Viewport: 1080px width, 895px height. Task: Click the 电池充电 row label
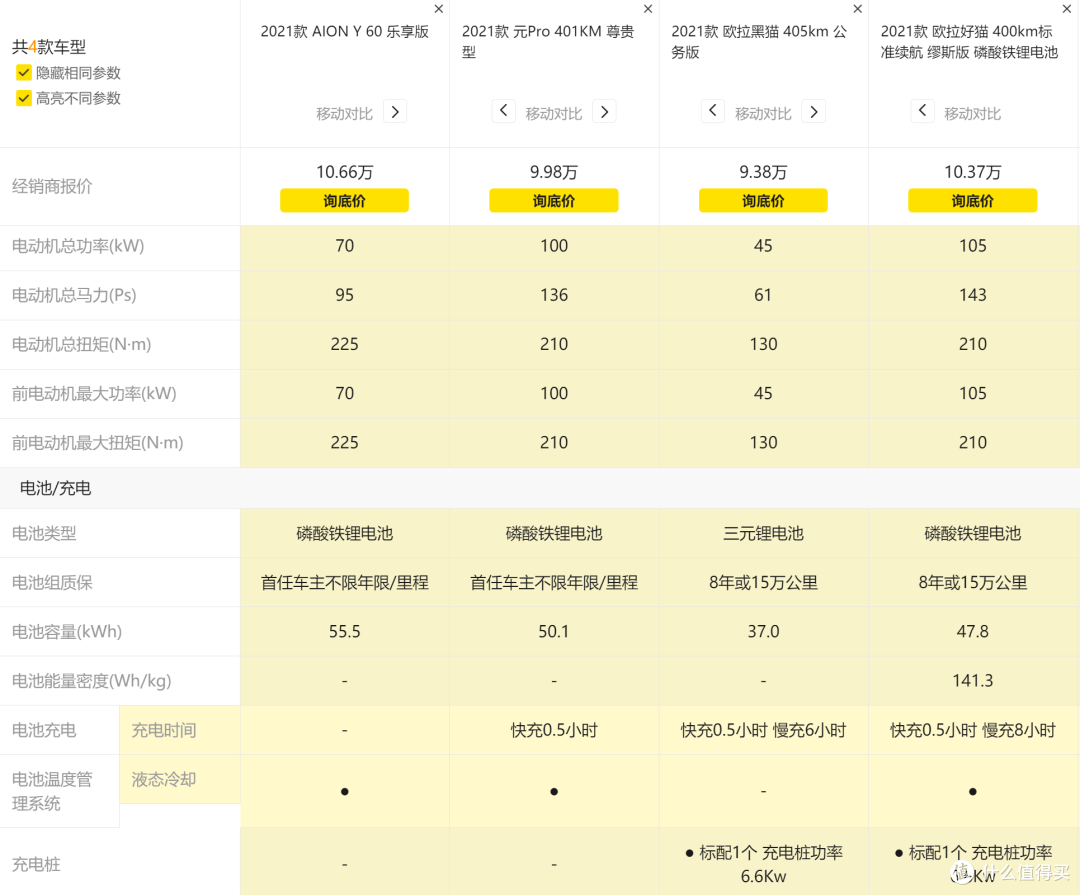pyautogui.click(x=44, y=730)
